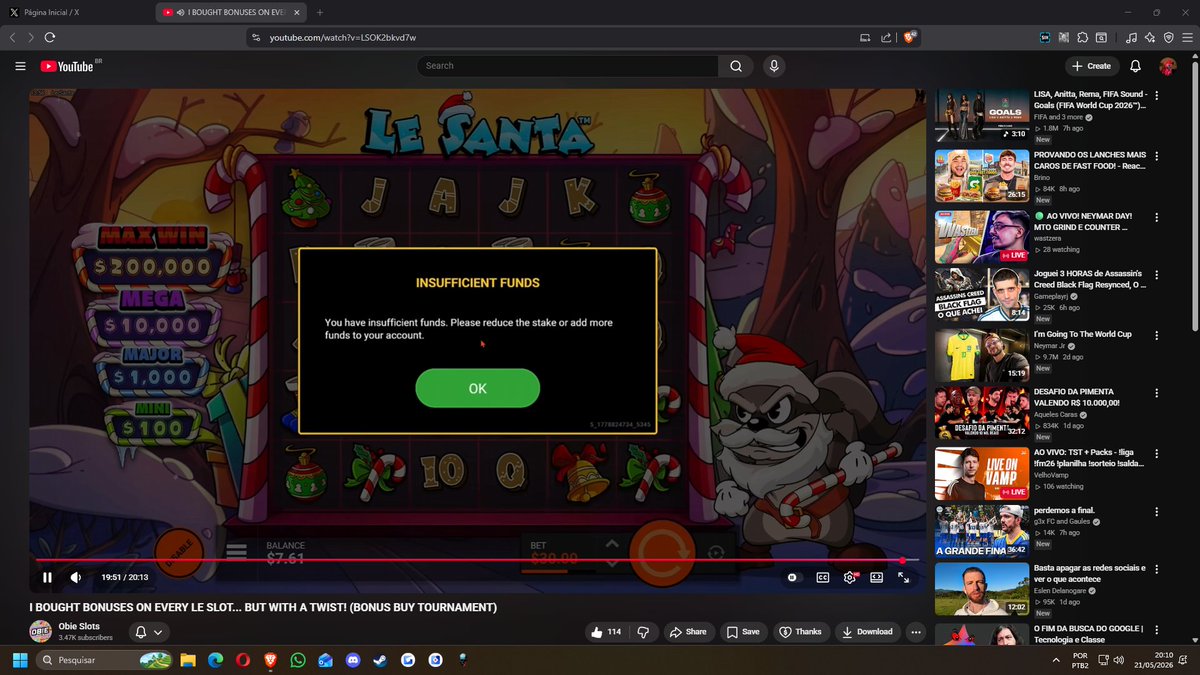
Task: Open options for perdemos a final video
Action: (1157, 512)
